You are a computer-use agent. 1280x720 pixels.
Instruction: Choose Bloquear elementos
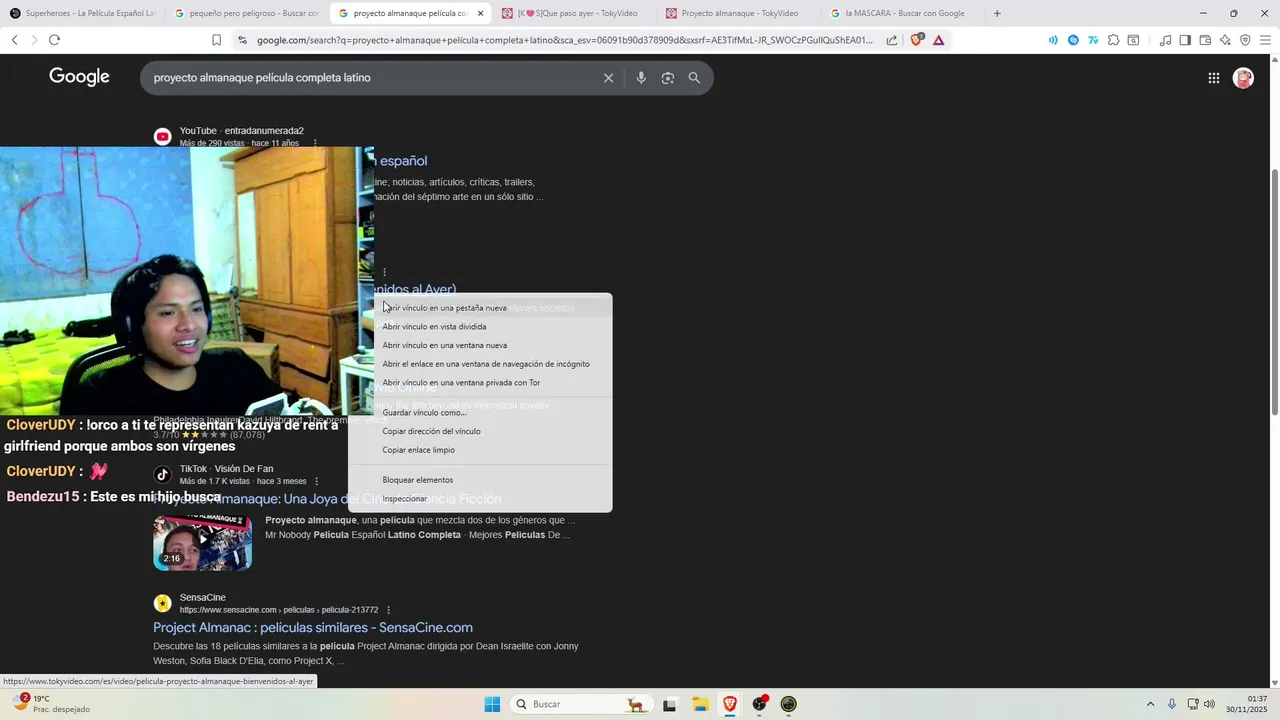[x=480, y=480]
